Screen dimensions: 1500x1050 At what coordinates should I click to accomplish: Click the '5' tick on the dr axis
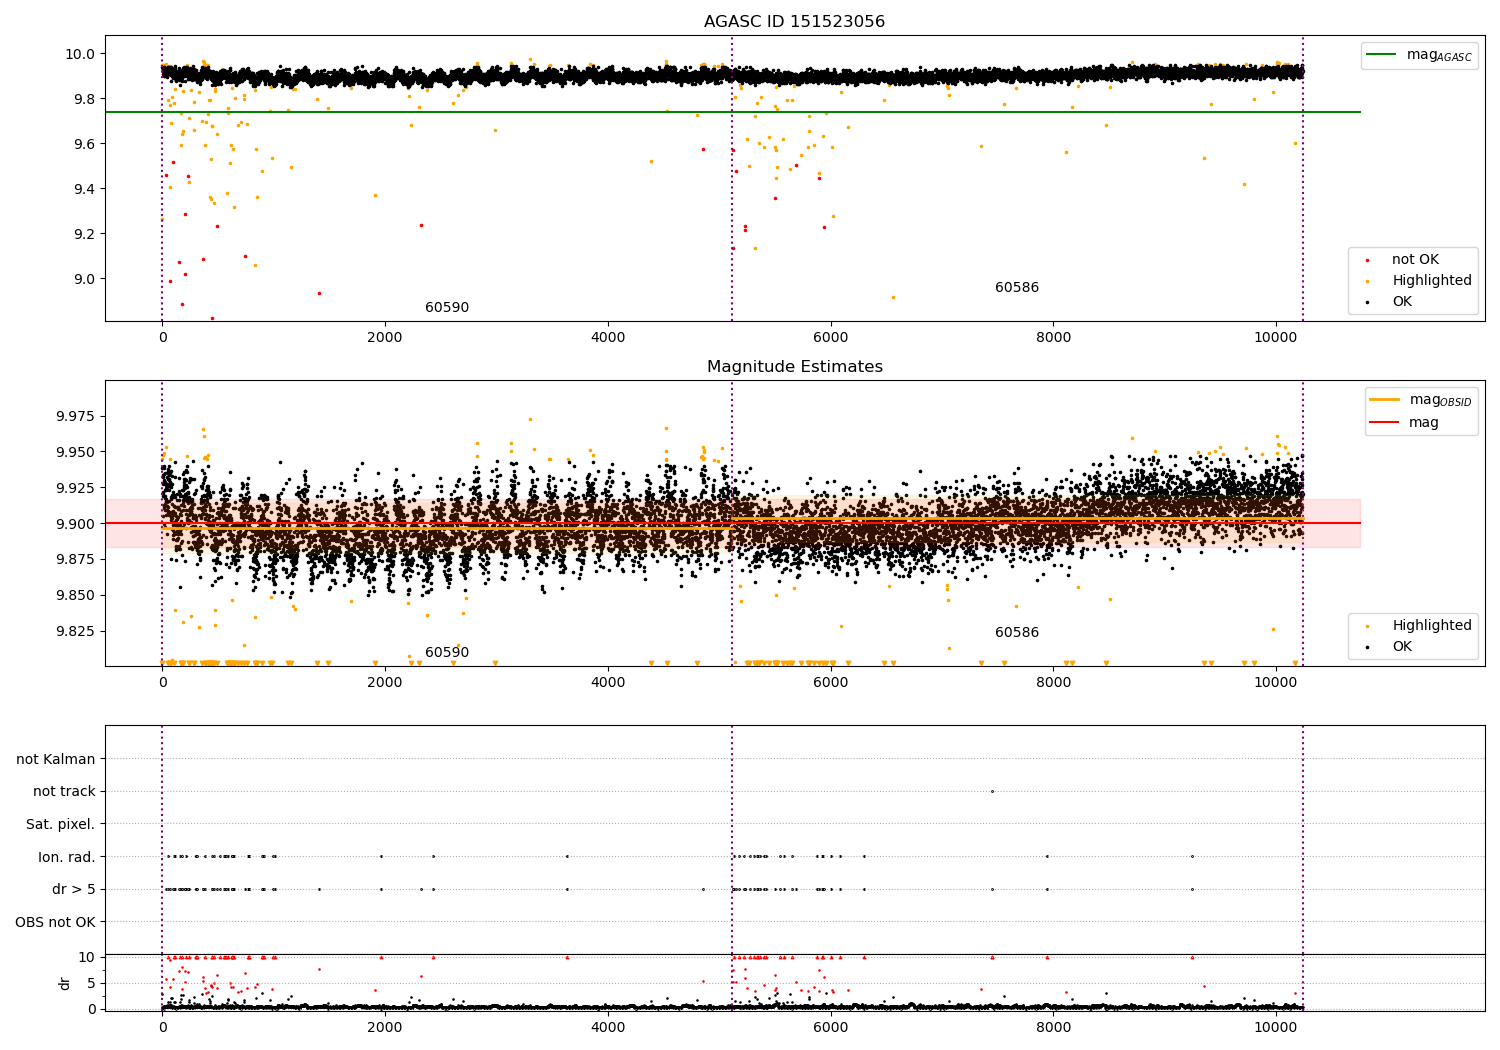pos(91,983)
